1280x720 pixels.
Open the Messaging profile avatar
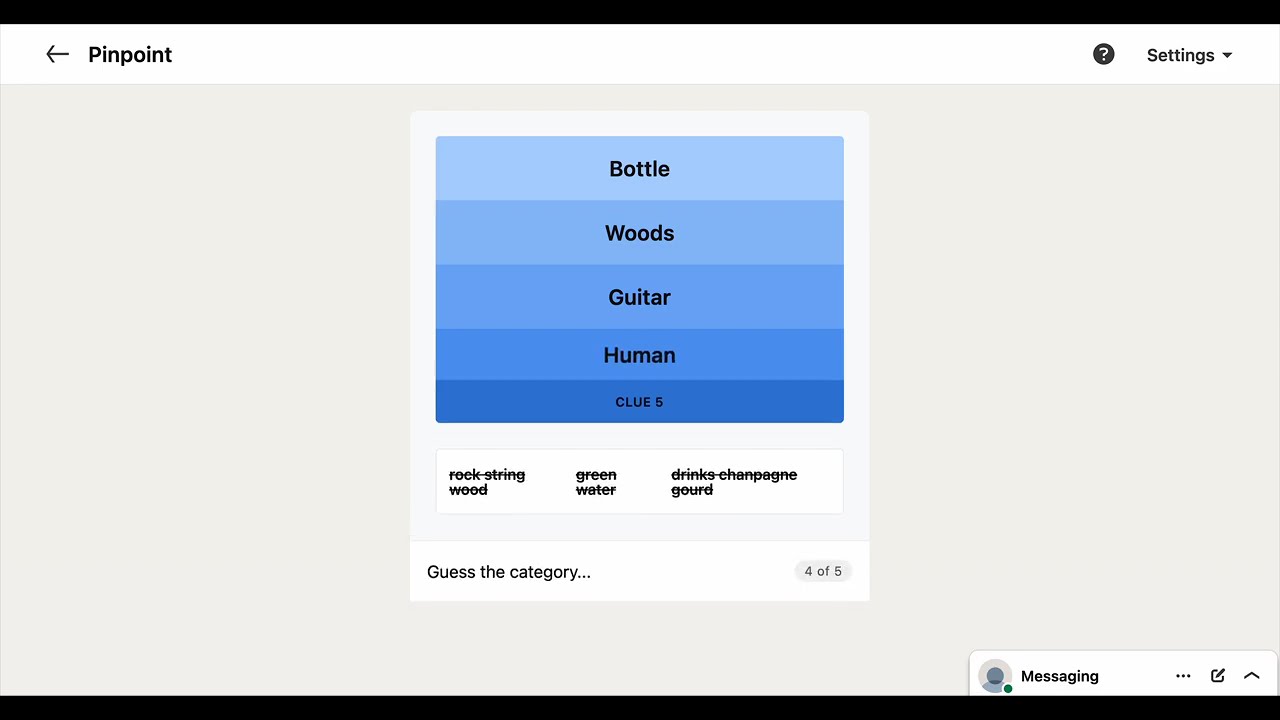click(994, 676)
